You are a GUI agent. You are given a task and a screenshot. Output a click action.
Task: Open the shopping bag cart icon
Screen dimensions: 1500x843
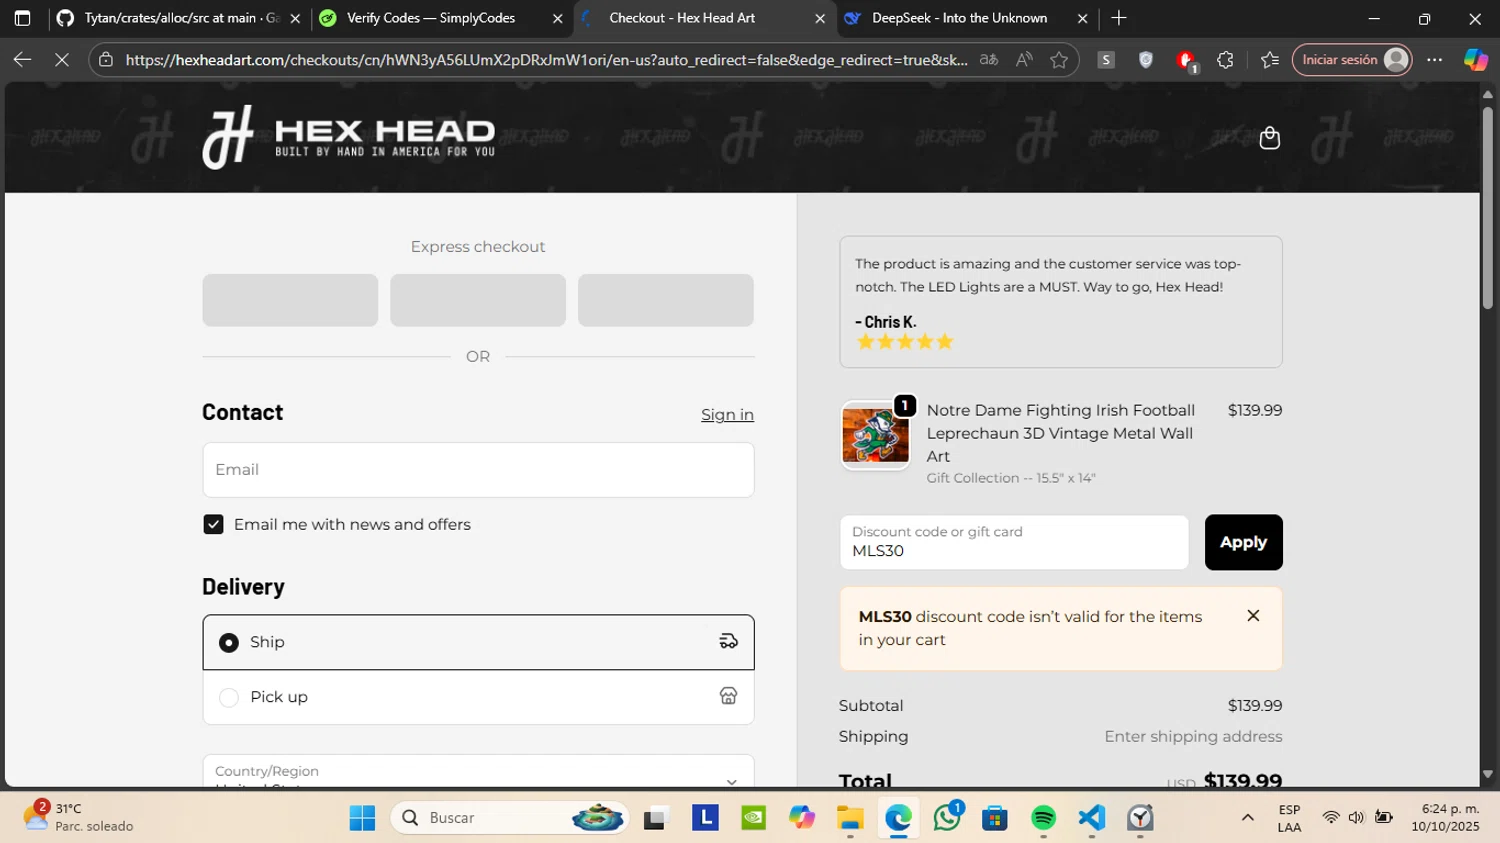(x=1269, y=138)
